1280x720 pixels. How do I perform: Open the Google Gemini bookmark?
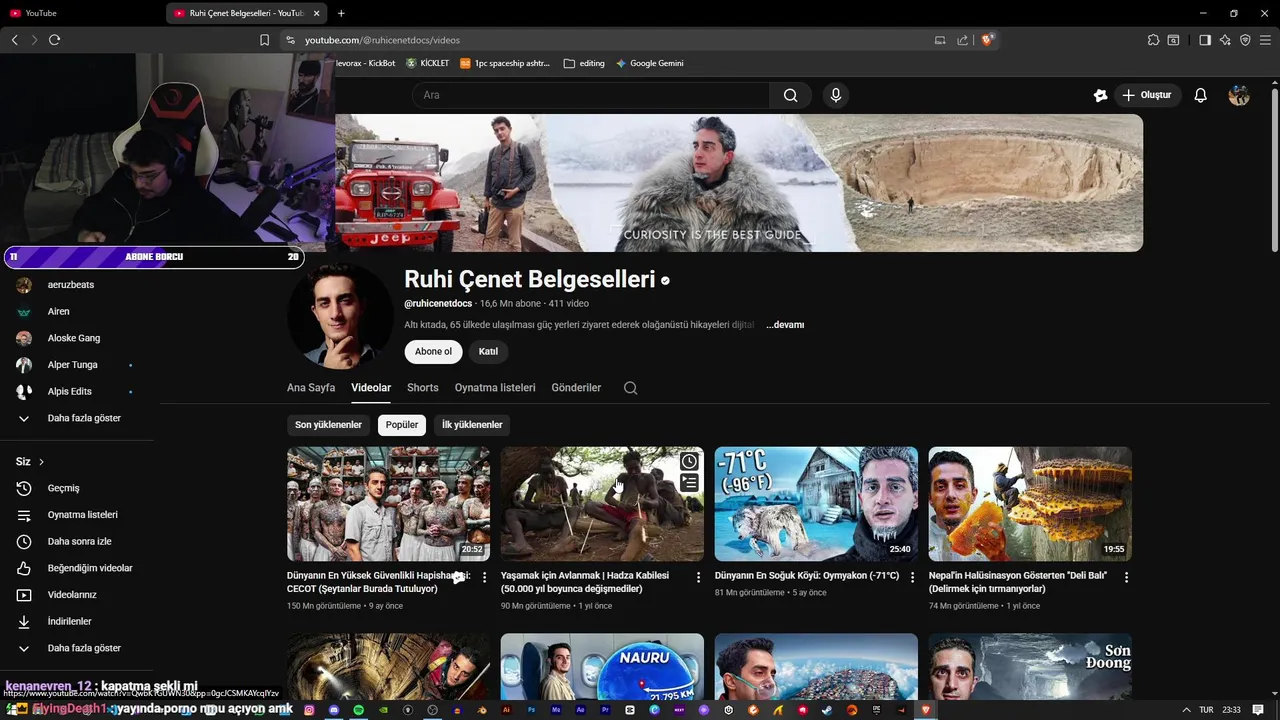click(650, 63)
